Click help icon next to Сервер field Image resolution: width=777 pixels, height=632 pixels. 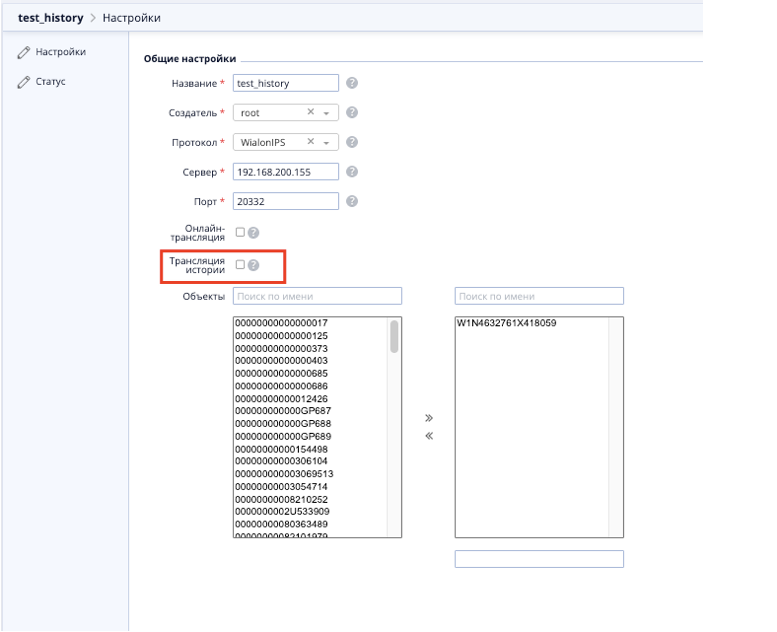[352, 172]
